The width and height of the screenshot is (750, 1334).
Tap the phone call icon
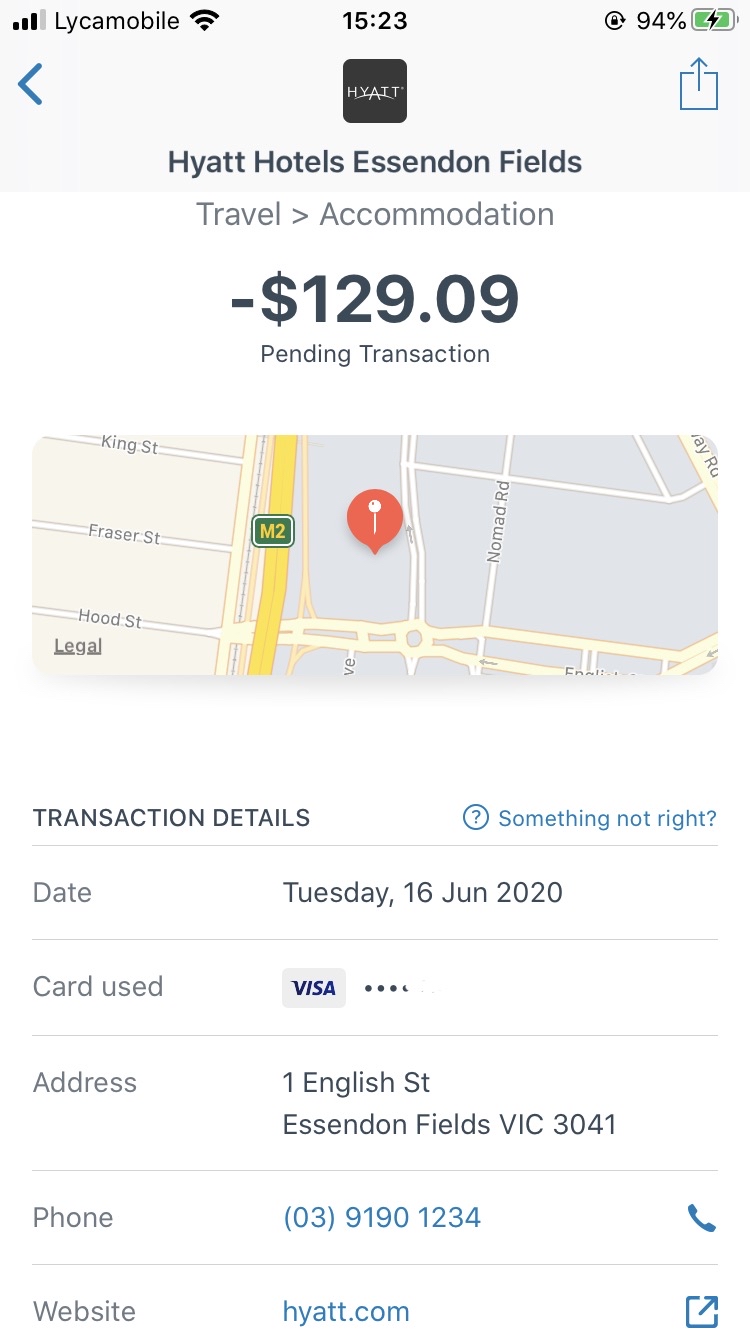coord(702,1218)
